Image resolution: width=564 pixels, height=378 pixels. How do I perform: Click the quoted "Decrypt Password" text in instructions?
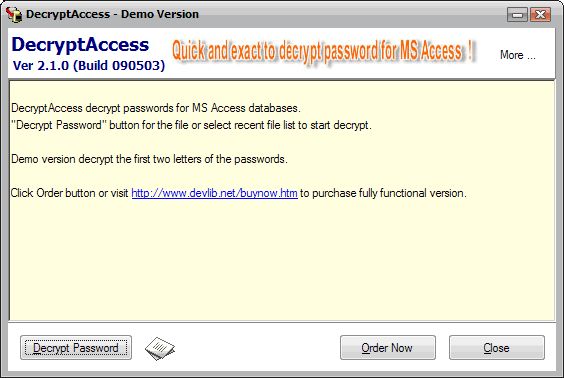(59, 125)
